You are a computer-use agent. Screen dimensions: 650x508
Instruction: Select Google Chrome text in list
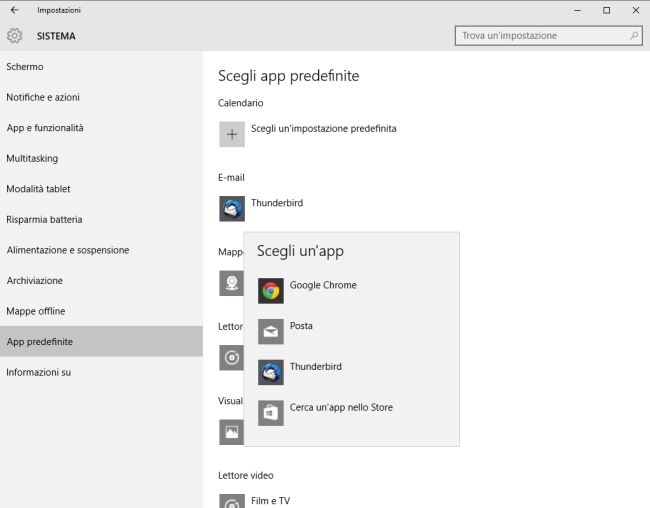click(x=323, y=285)
